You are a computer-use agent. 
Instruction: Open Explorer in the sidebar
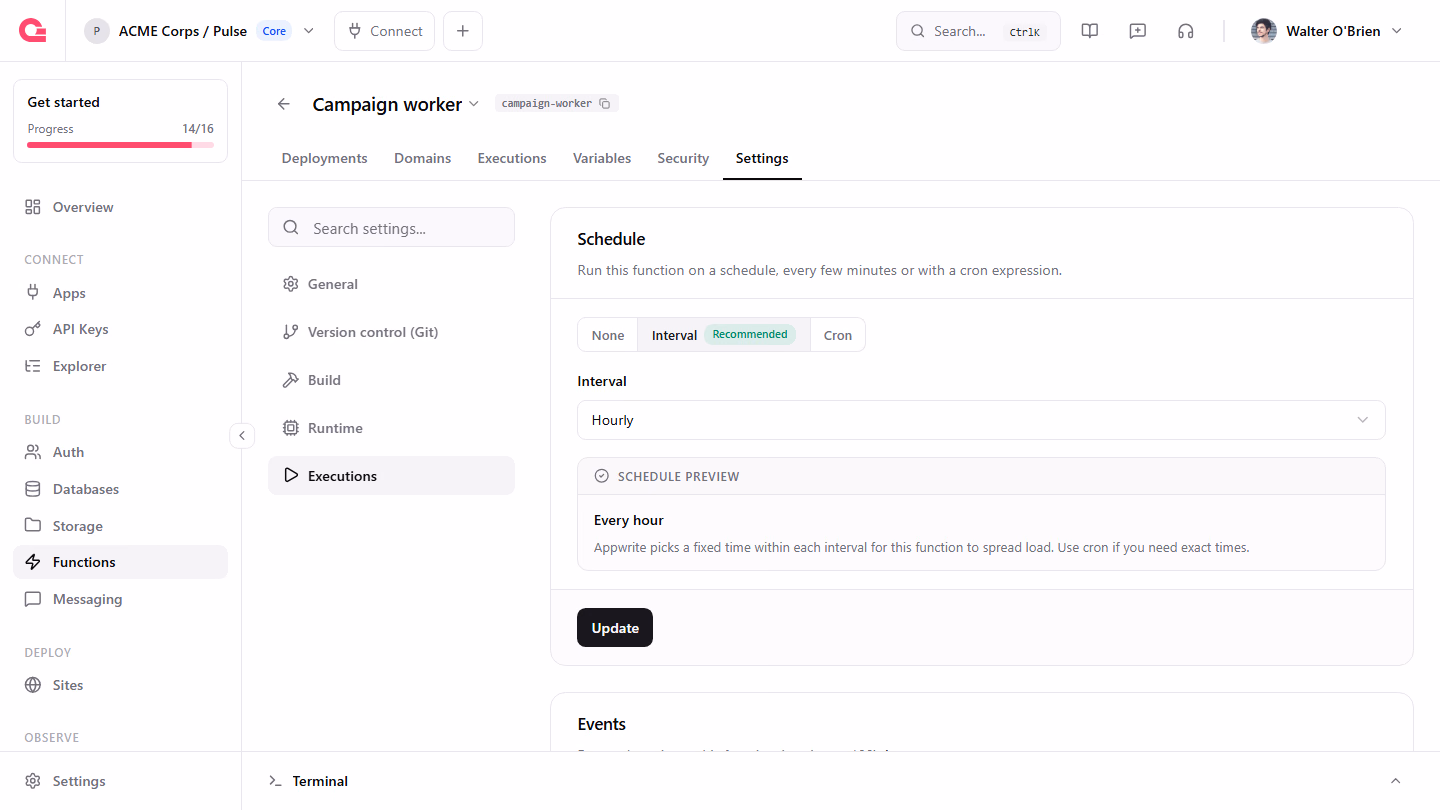[120, 366]
